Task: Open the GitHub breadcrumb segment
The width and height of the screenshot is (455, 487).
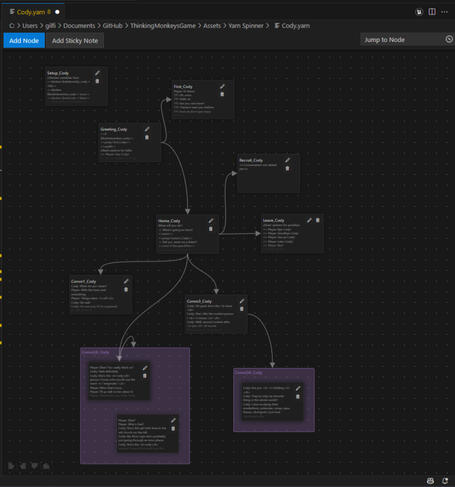Action: [113, 26]
